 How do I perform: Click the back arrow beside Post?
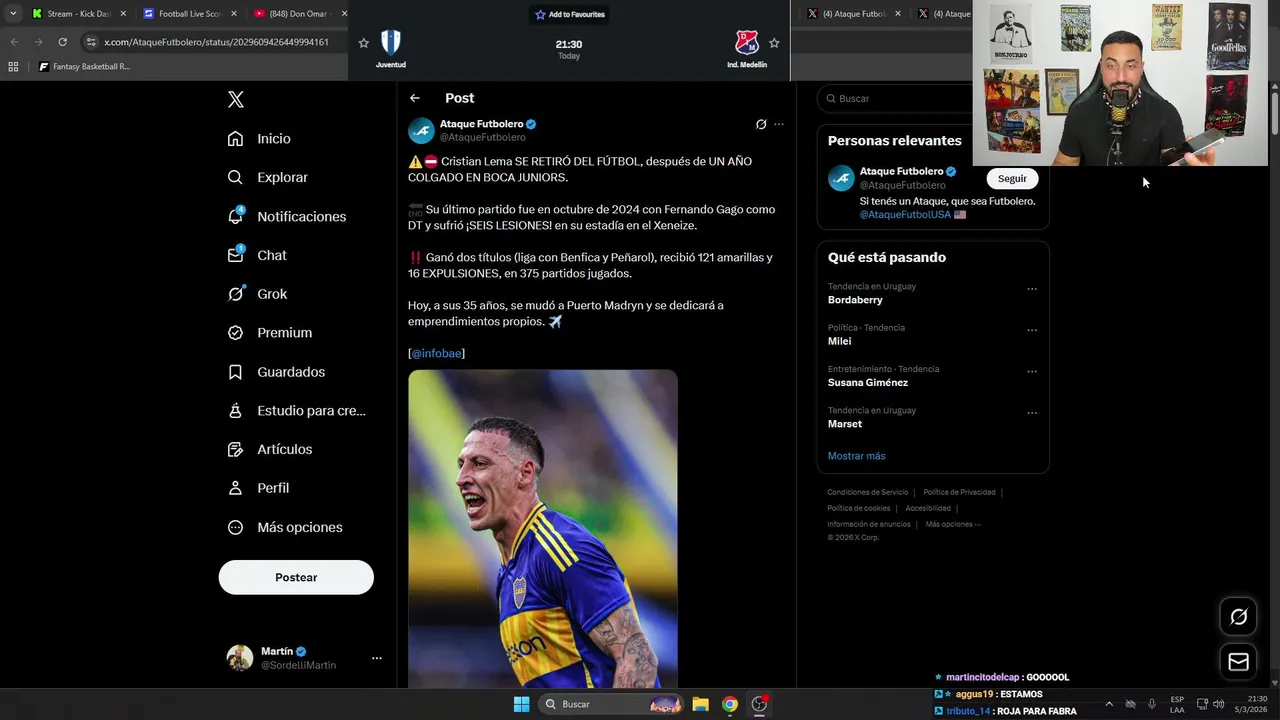pyautogui.click(x=415, y=98)
